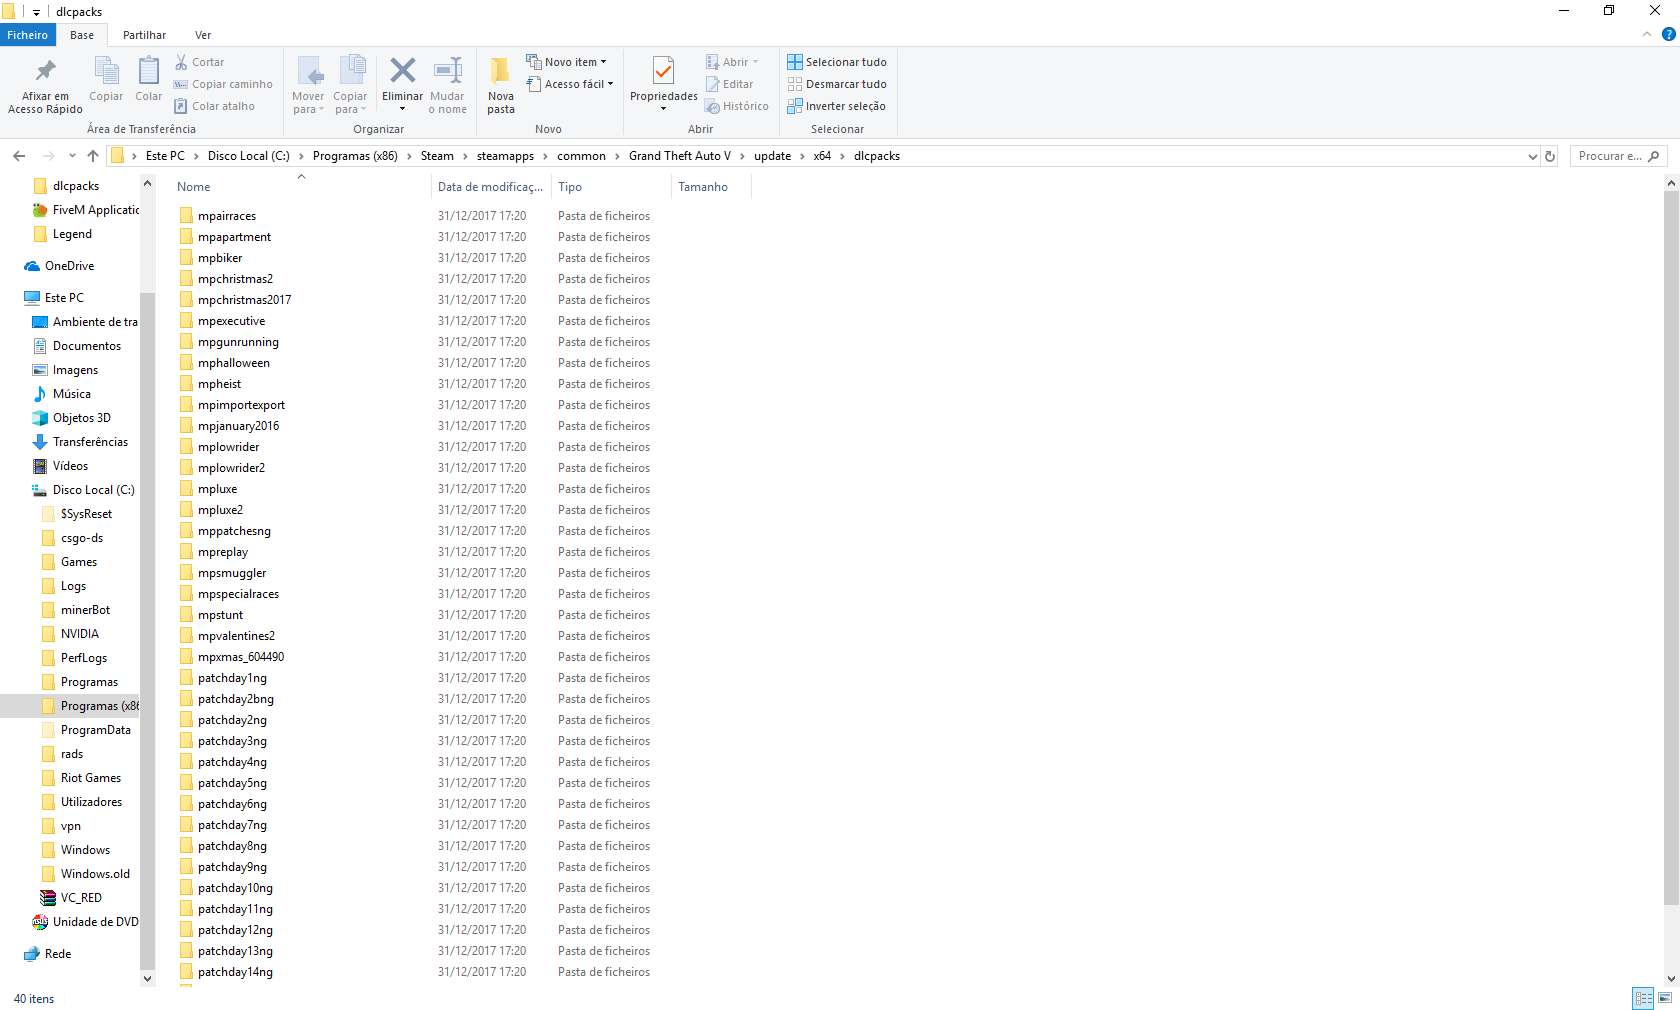
Task: Expand the address bar history dropdown
Action: tap(1532, 156)
